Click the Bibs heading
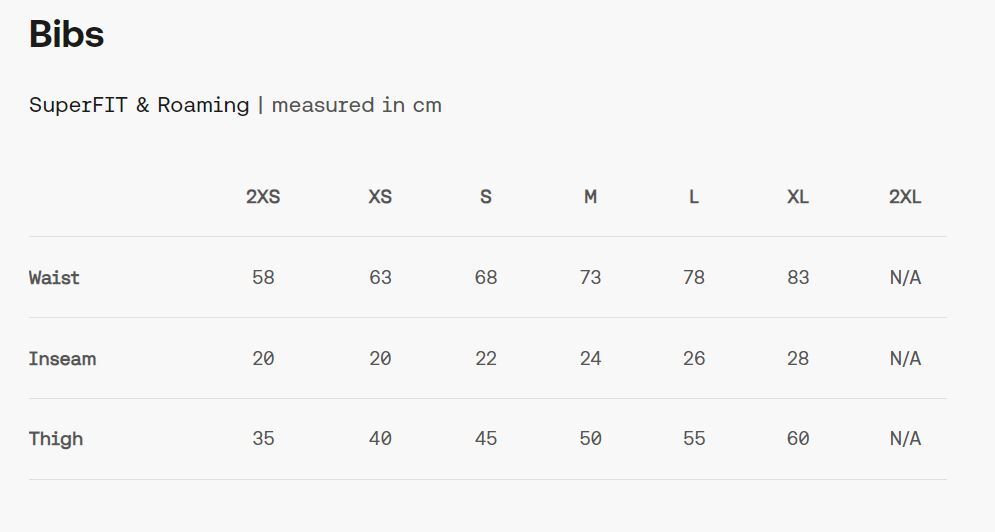Image resolution: width=995 pixels, height=532 pixels. click(66, 35)
